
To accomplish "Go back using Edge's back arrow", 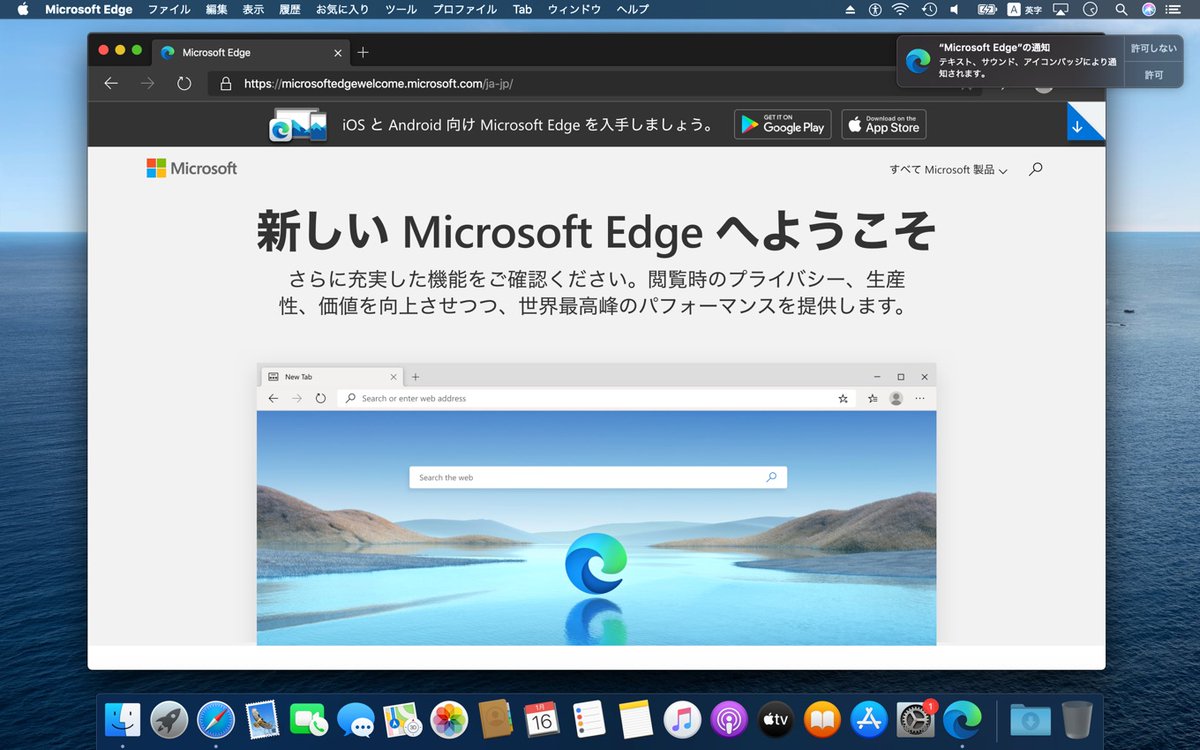I will coord(111,83).
